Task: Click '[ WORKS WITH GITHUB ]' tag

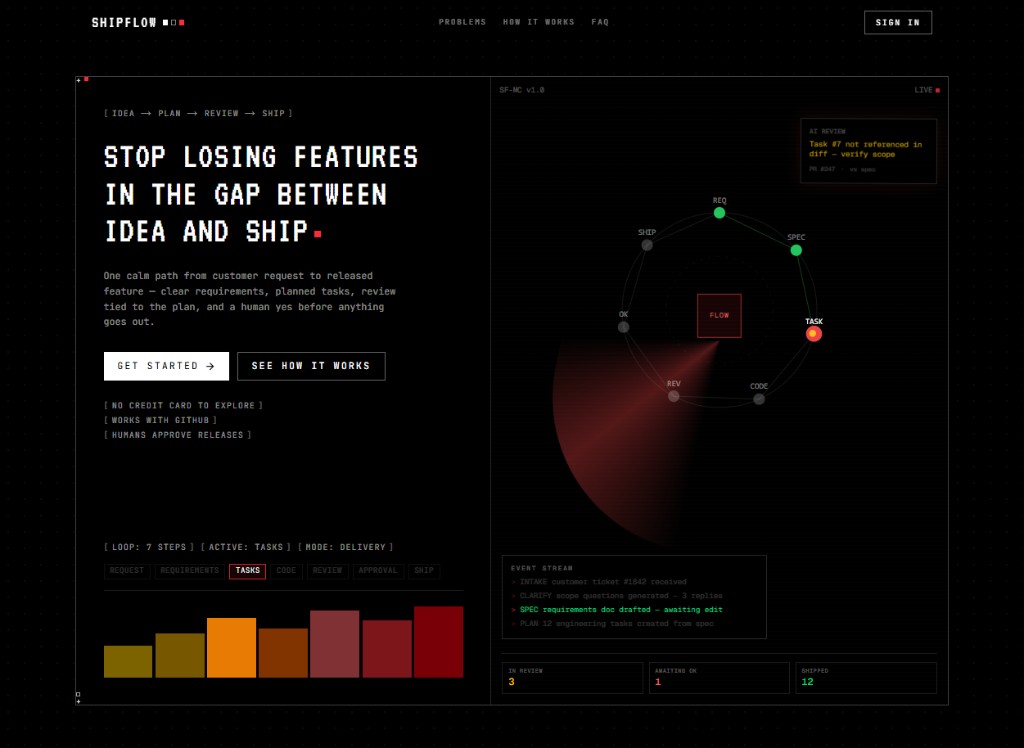Action: click(161, 420)
